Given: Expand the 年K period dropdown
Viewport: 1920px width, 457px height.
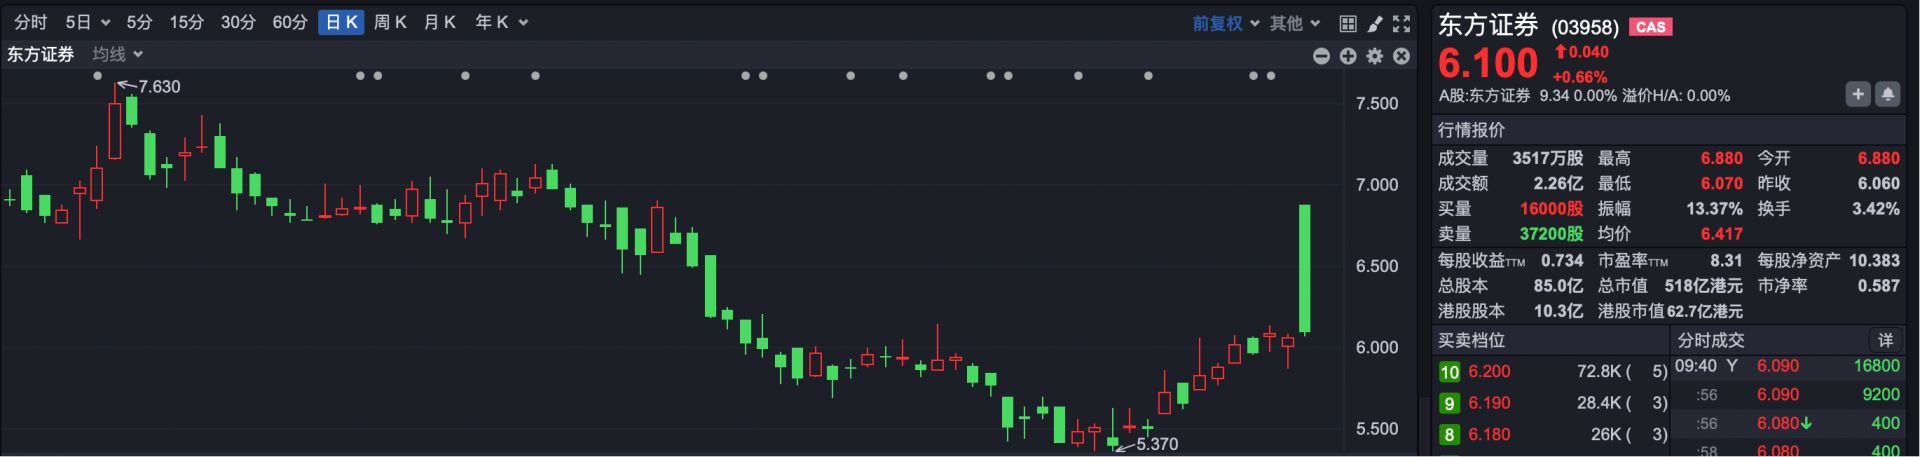Looking at the screenshot, I should (x=501, y=22).
